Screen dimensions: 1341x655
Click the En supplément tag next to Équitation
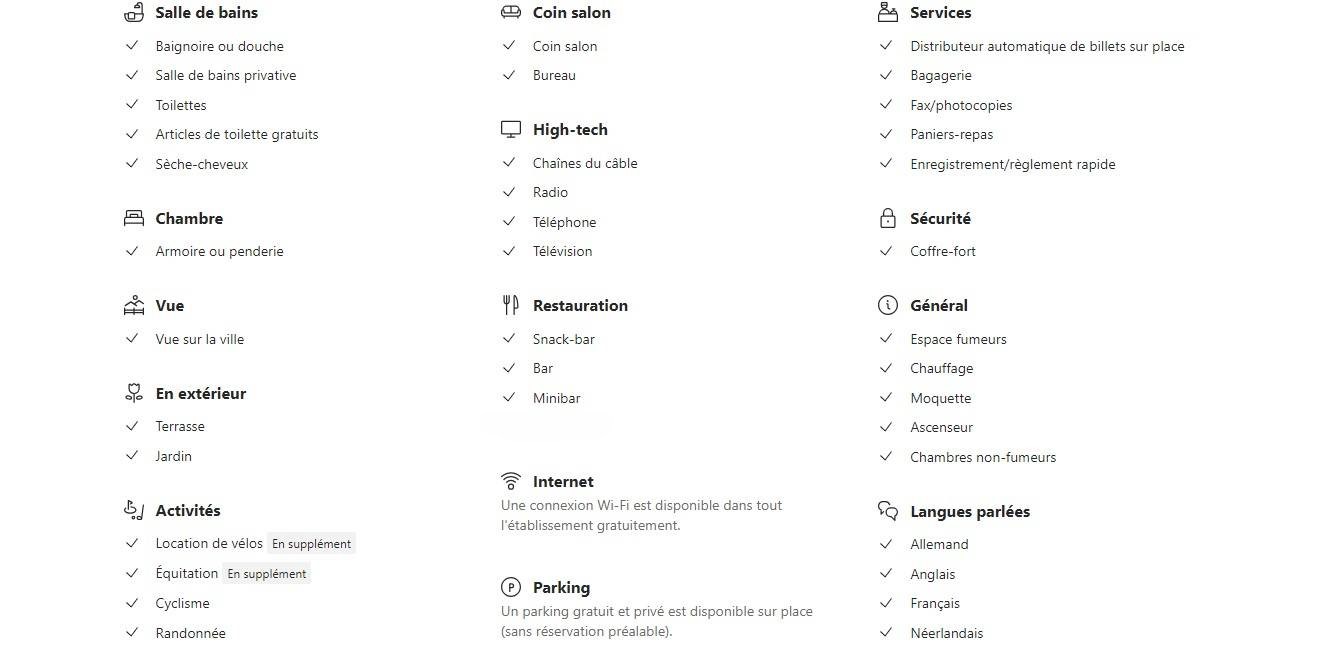(x=267, y=574)
